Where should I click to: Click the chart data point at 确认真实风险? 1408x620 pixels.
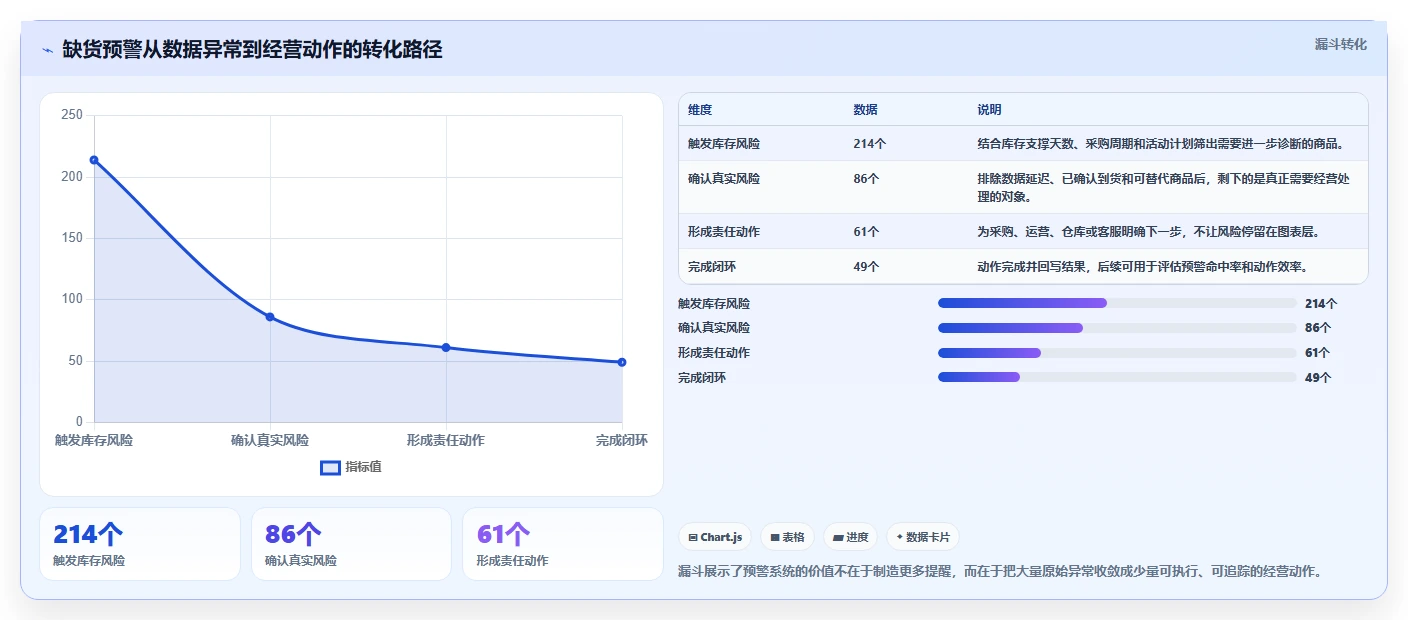[x=270, y=317]
